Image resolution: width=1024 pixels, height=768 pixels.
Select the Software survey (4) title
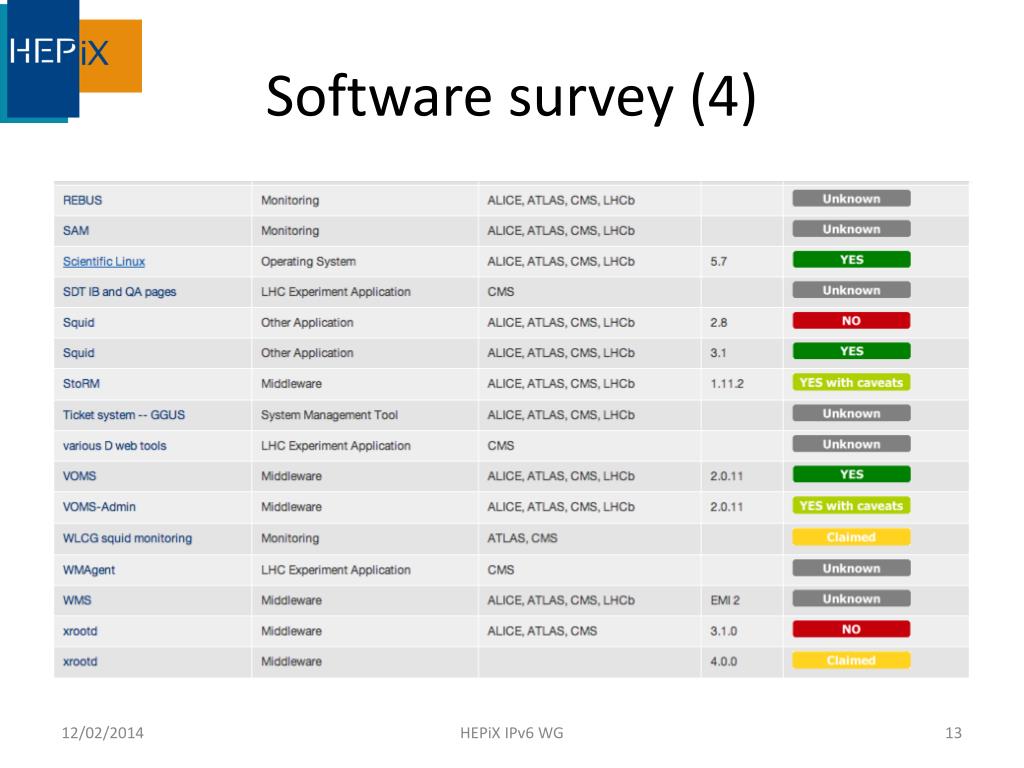[511, 97]
